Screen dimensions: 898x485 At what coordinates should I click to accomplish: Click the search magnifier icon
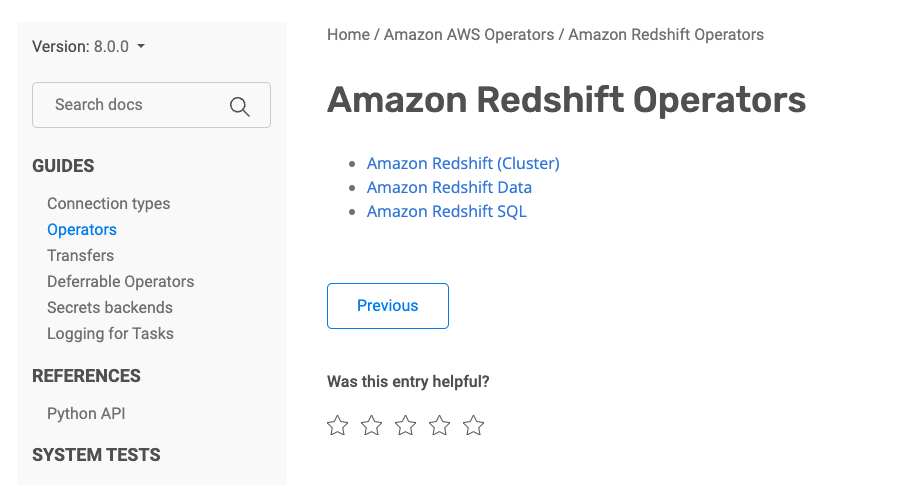239,107
